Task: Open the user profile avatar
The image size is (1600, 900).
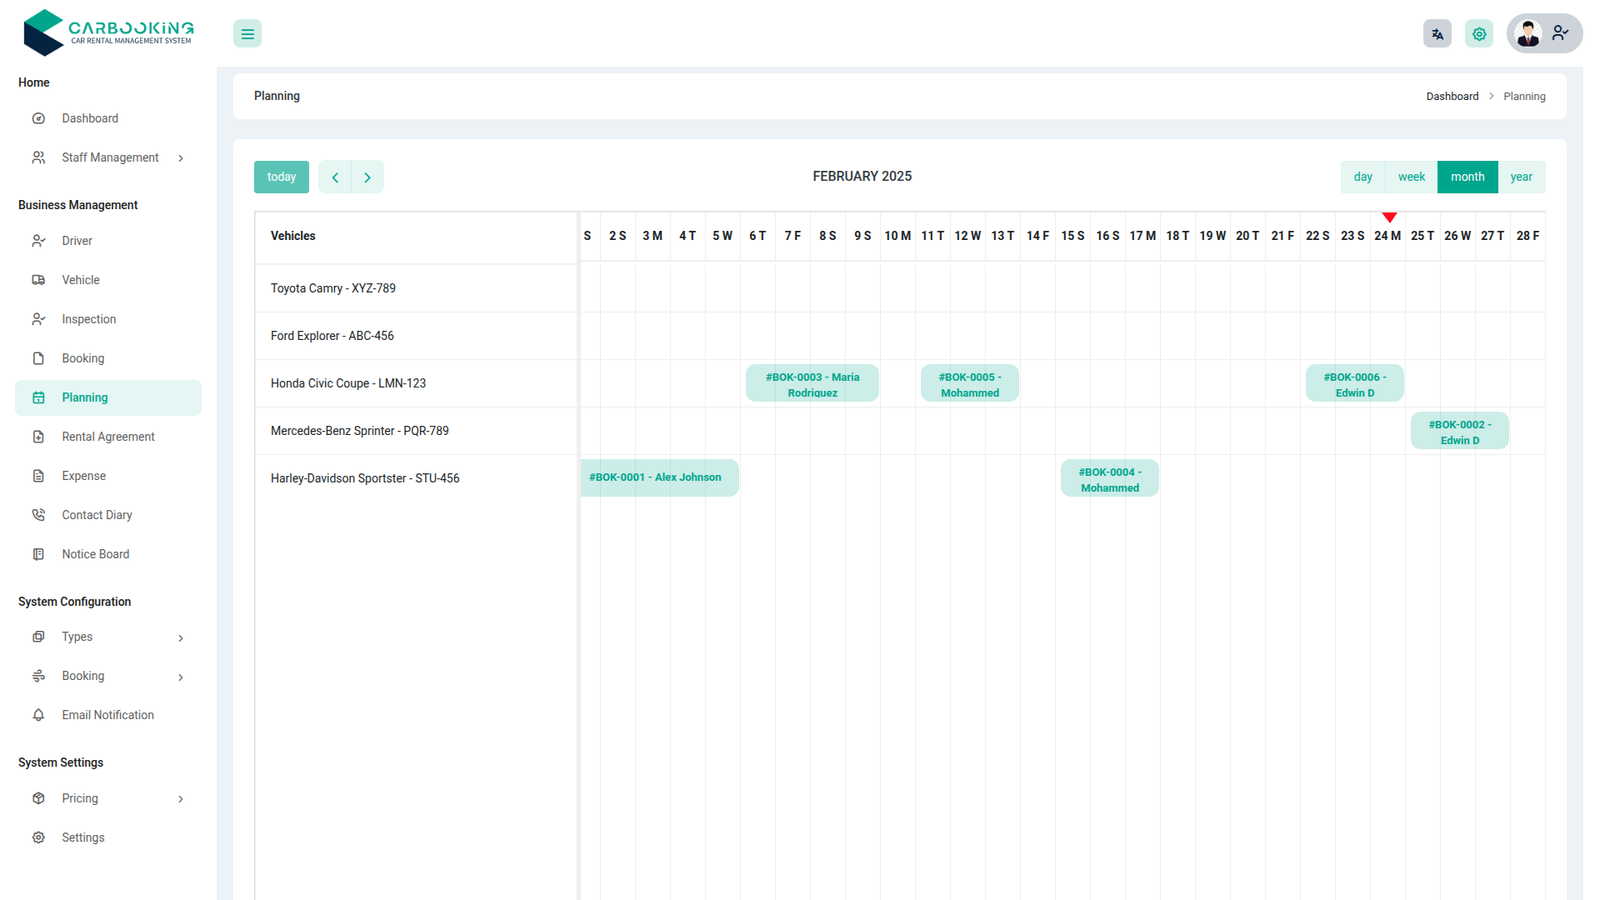Action: click(x=1527, y=34)
